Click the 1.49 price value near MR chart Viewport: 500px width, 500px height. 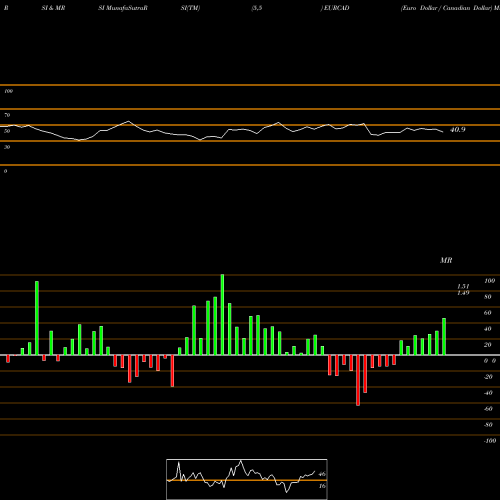coord(463,293)
